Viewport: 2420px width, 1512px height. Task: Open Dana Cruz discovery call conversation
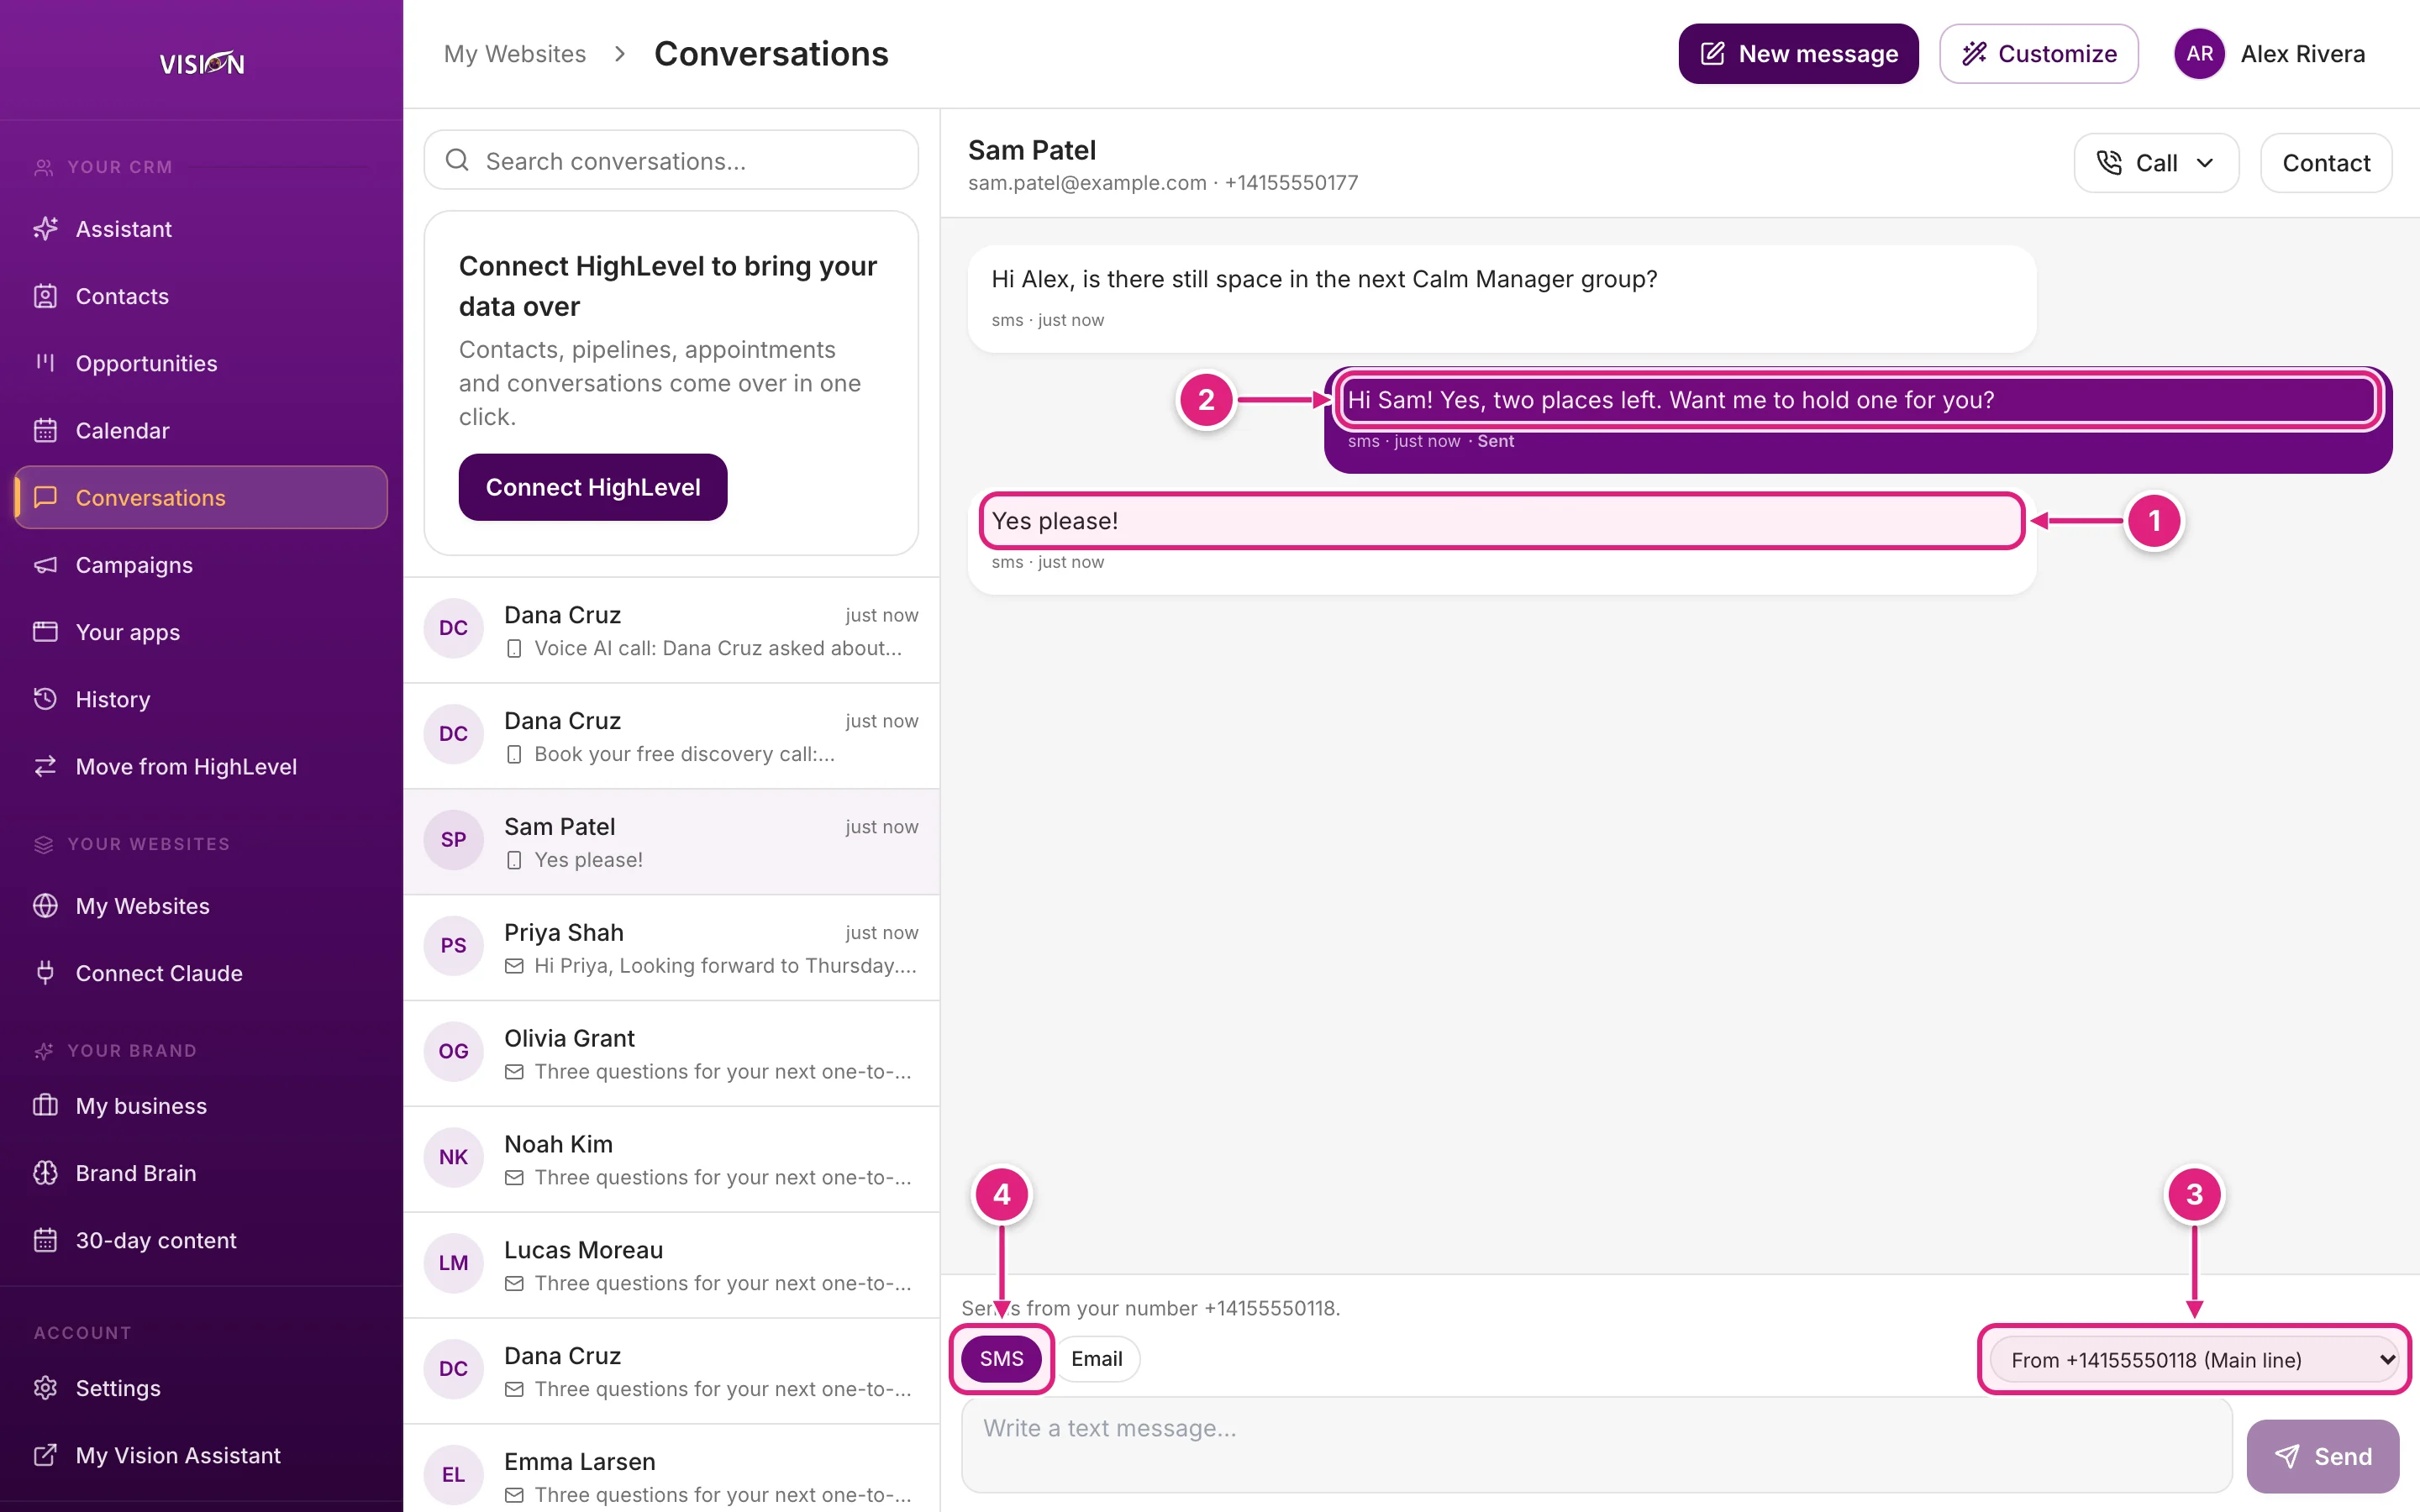pos(671,736)
